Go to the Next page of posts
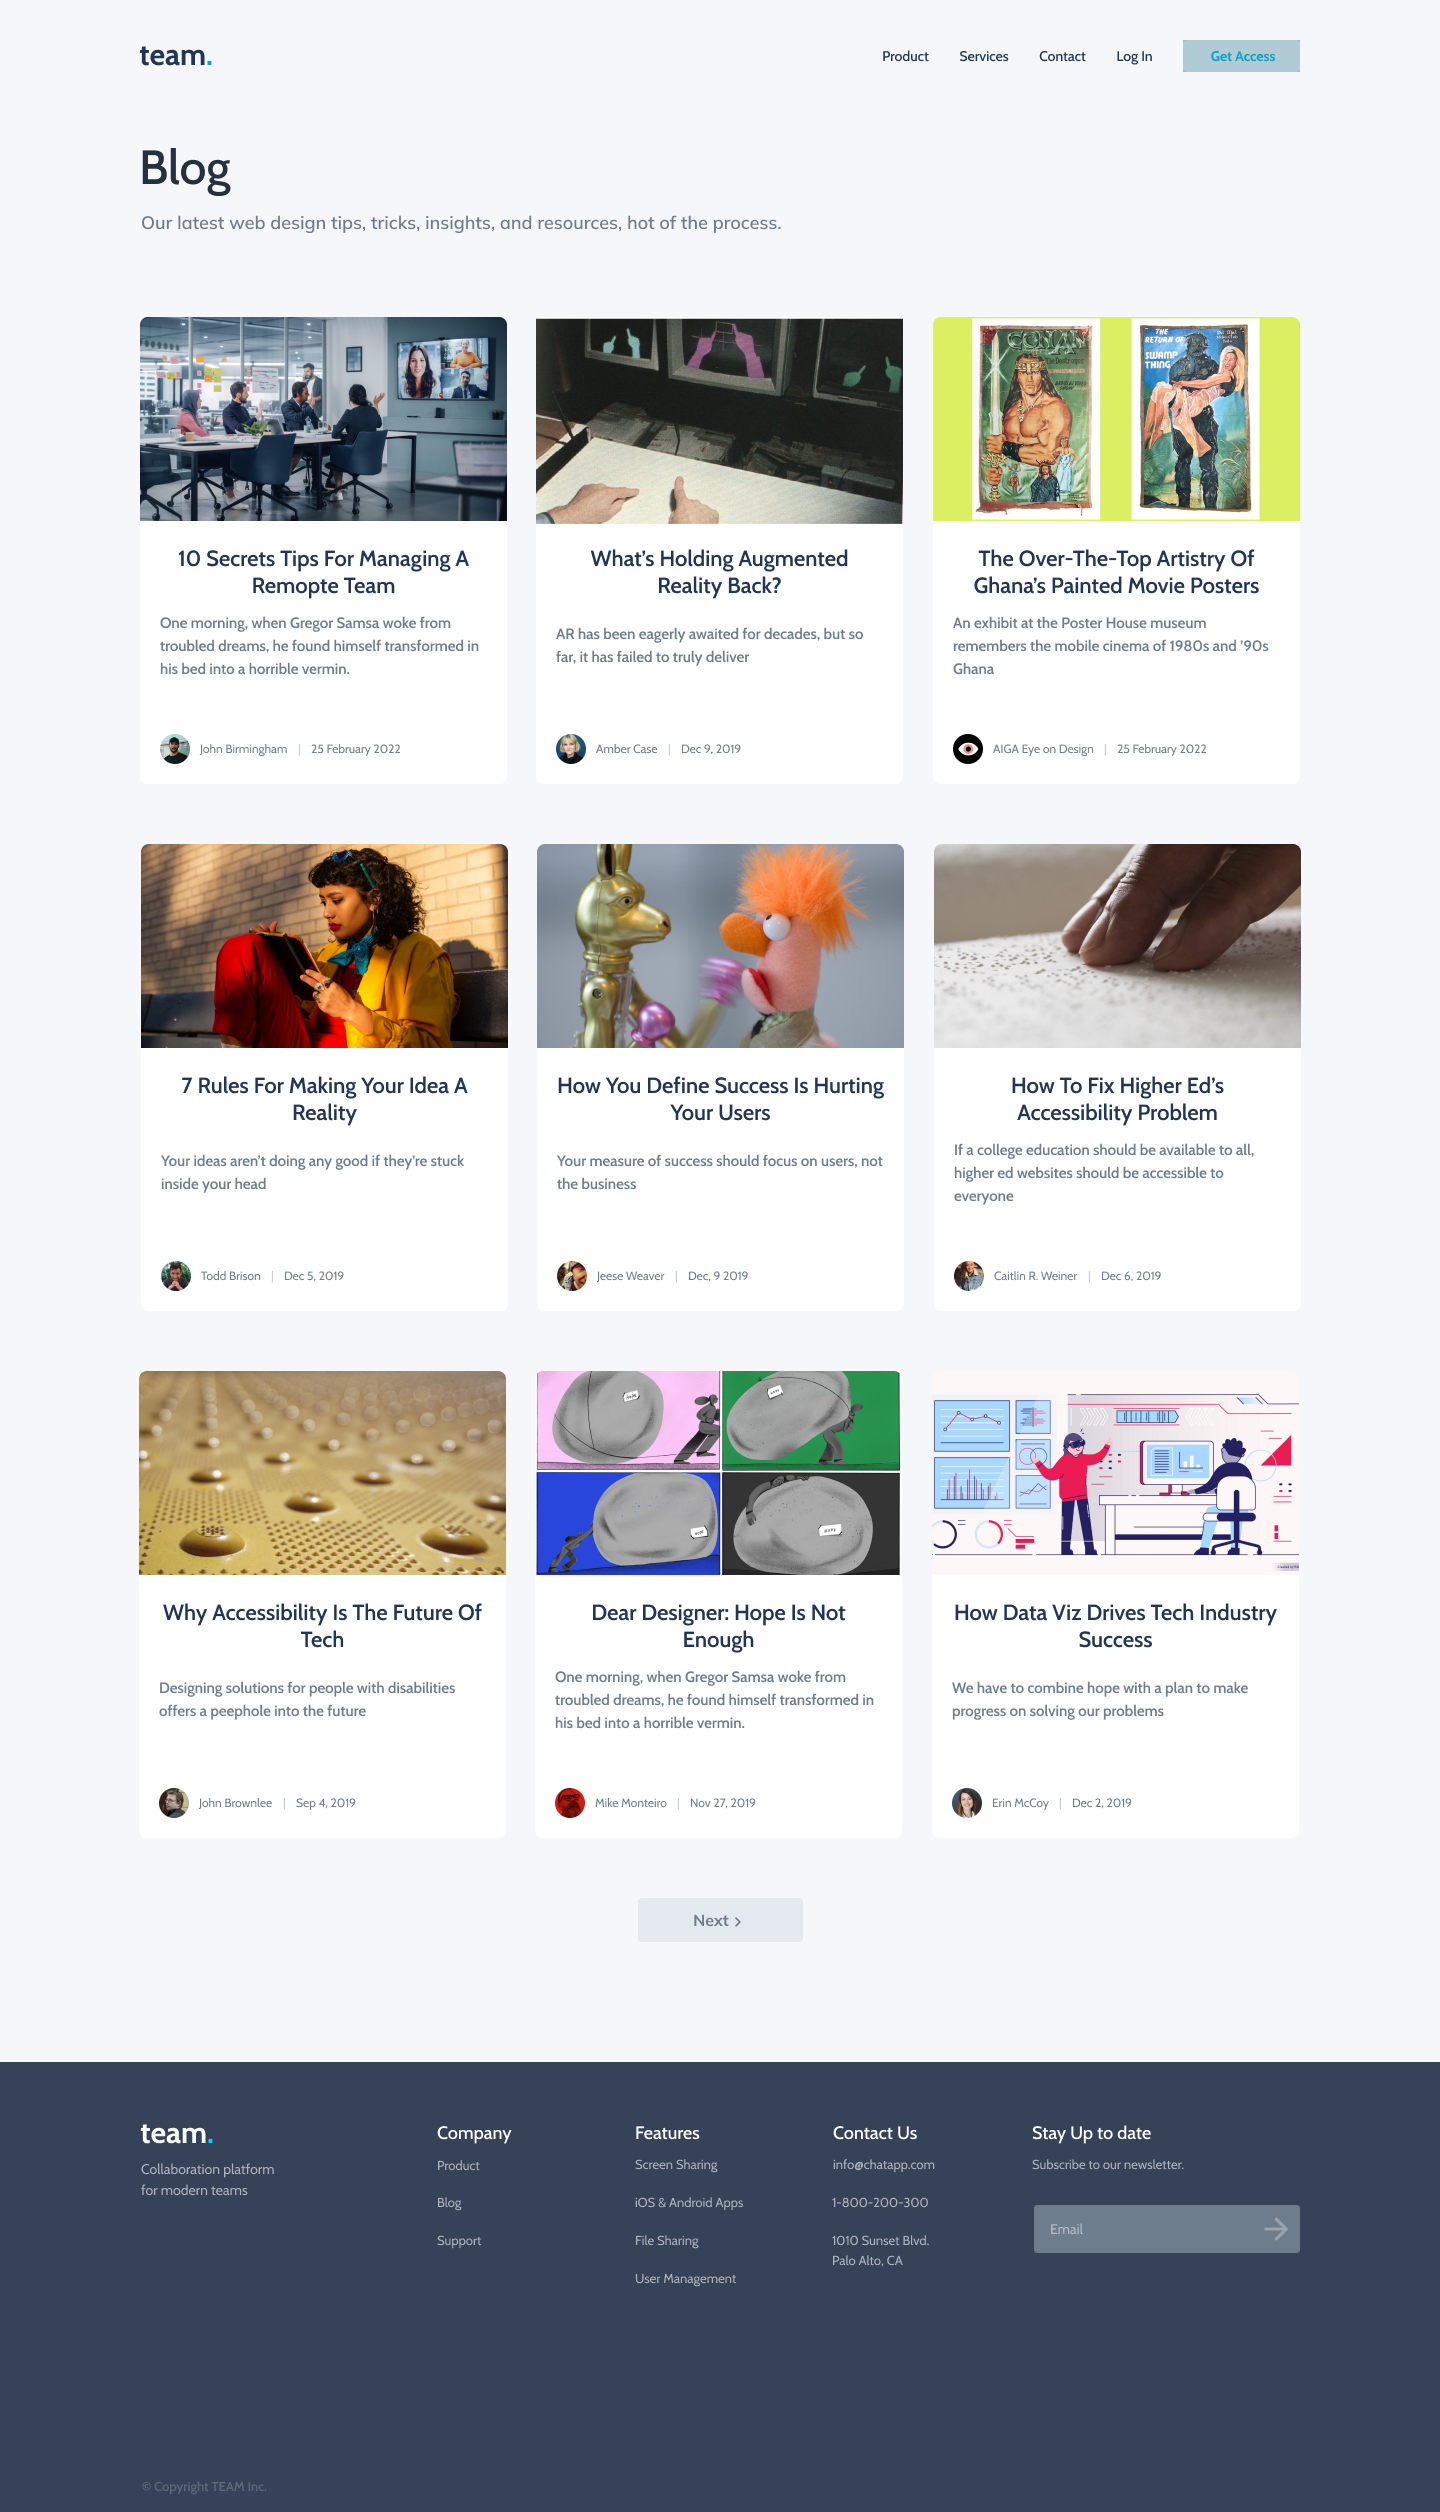This screenshot has height=2512, width=1440. (x=720, y=1920)
